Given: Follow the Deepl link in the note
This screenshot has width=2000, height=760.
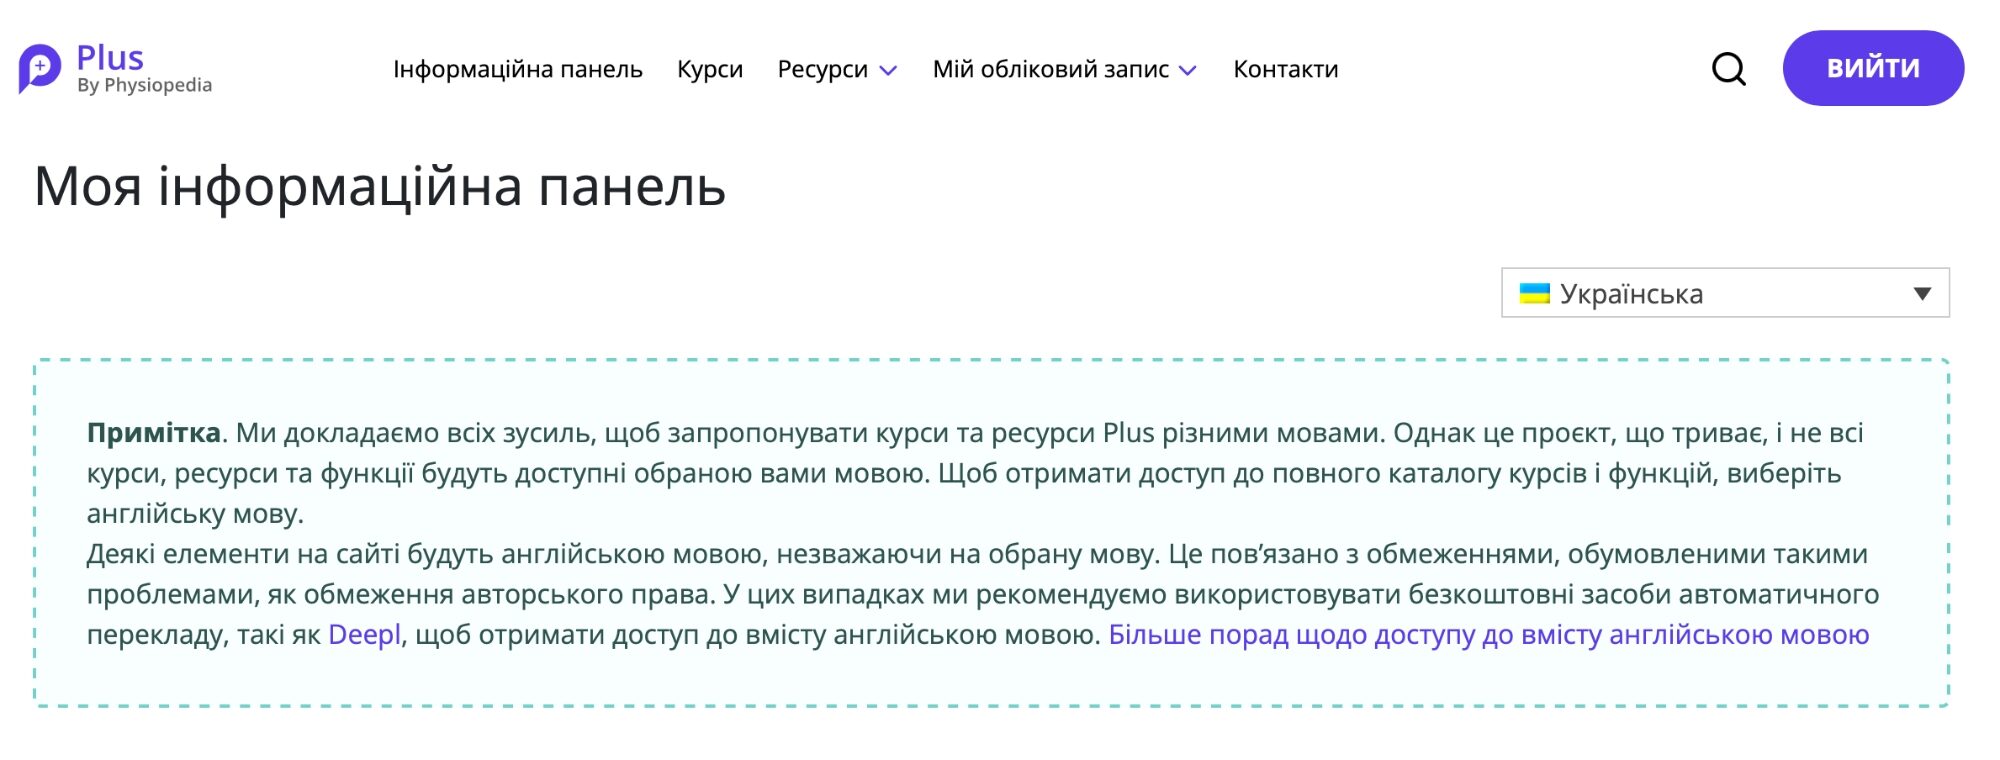Looking at the screenshot, I should 364,635.
